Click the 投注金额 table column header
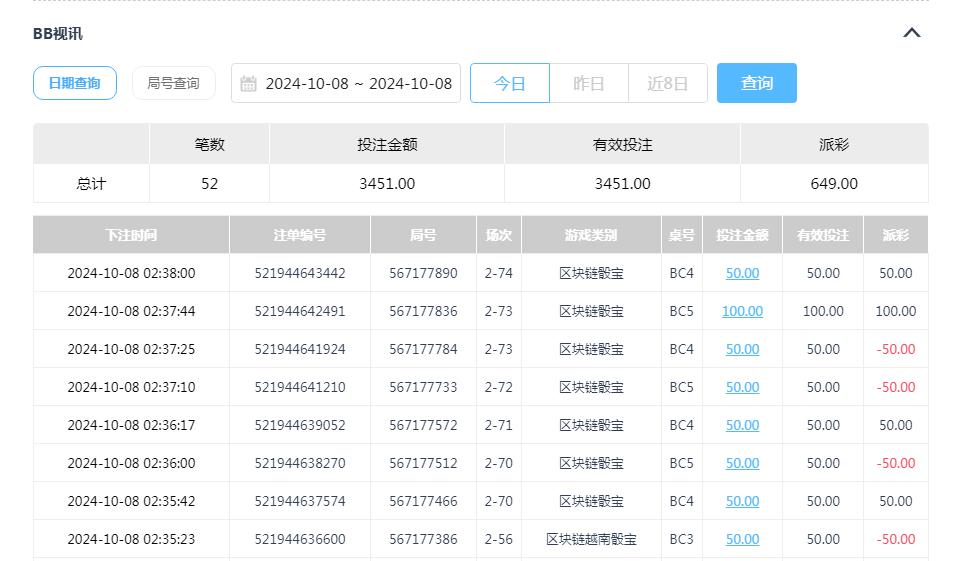Image resolution: width=962 pixels, height=561 pixels. [742, 235]
